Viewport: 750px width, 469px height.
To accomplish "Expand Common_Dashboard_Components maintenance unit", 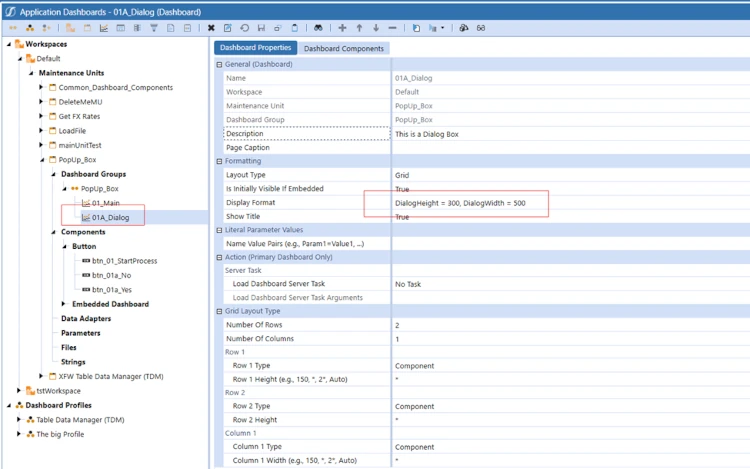I will [41, 87].
